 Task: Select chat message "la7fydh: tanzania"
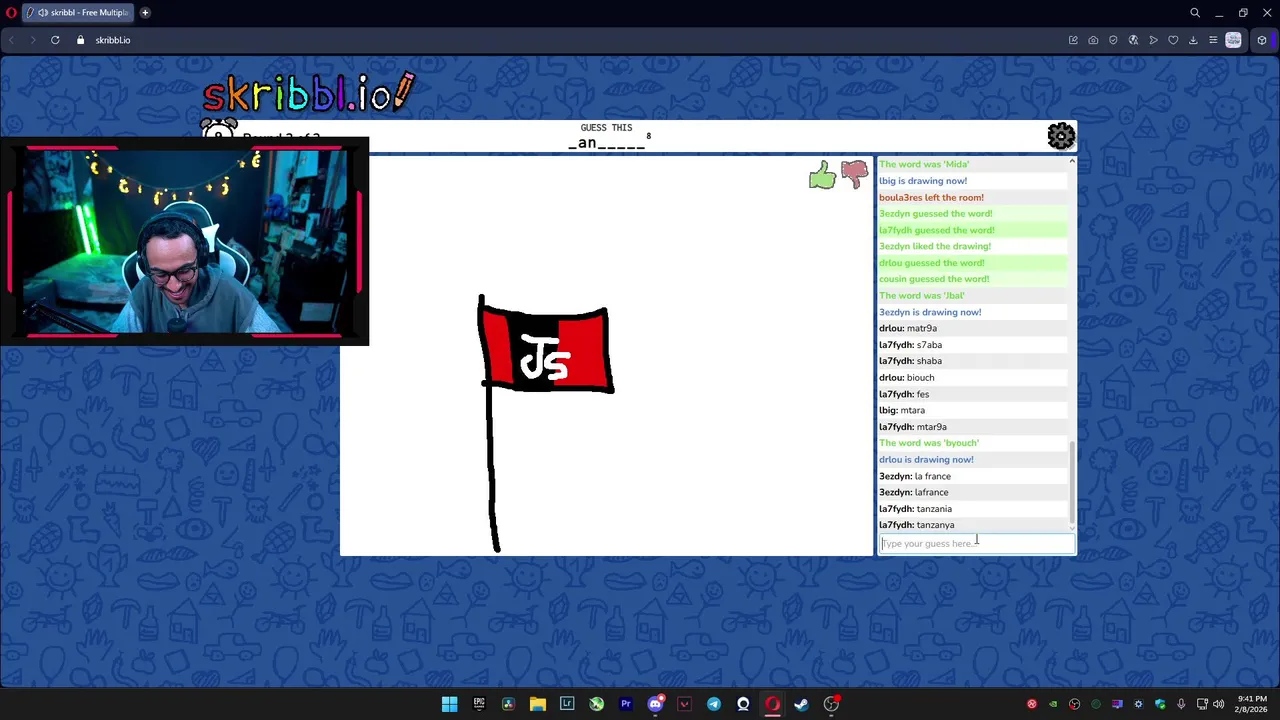click(915, 509)
